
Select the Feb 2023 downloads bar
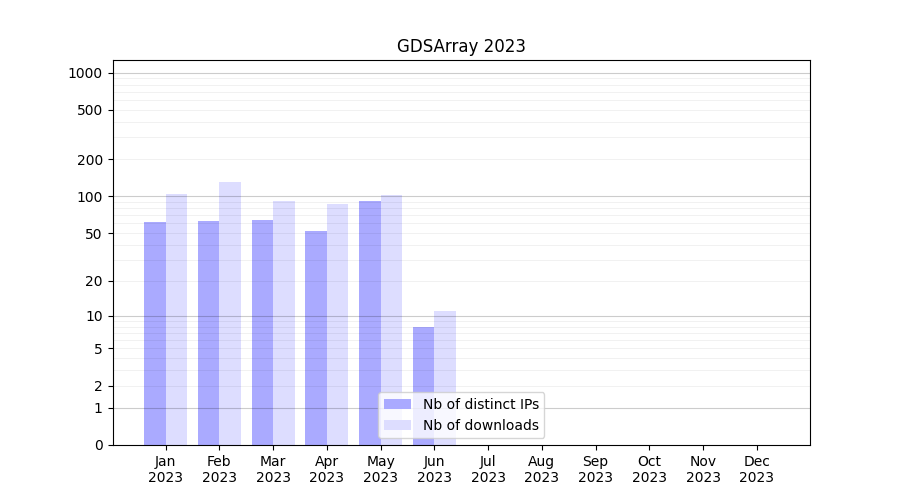pos(230,313)
